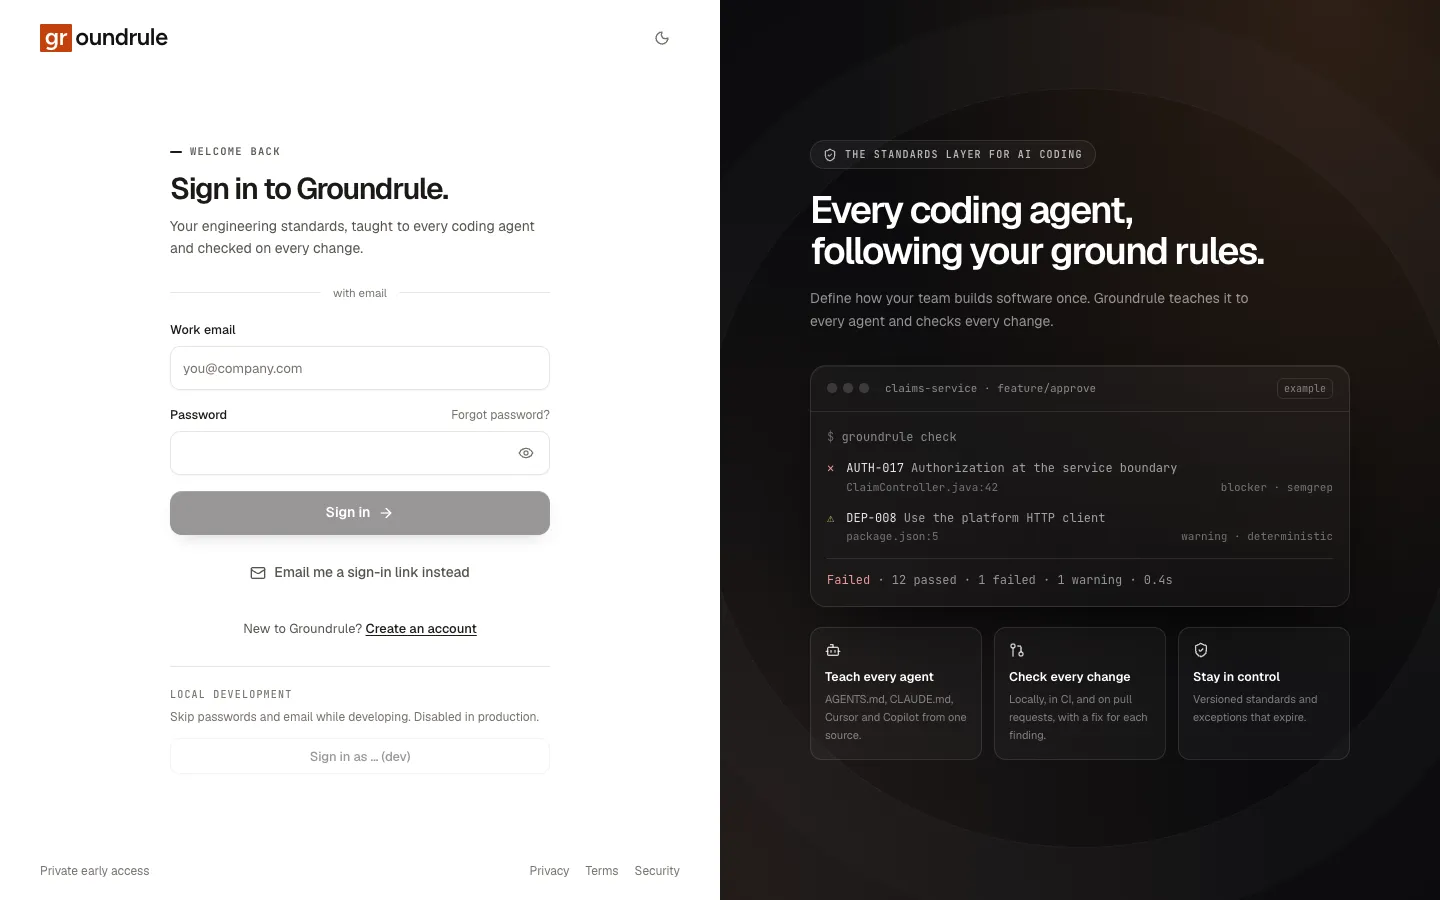Click the claims-service feature/approve title
The image size is (1440, 900).
click(x=990, y=388)
